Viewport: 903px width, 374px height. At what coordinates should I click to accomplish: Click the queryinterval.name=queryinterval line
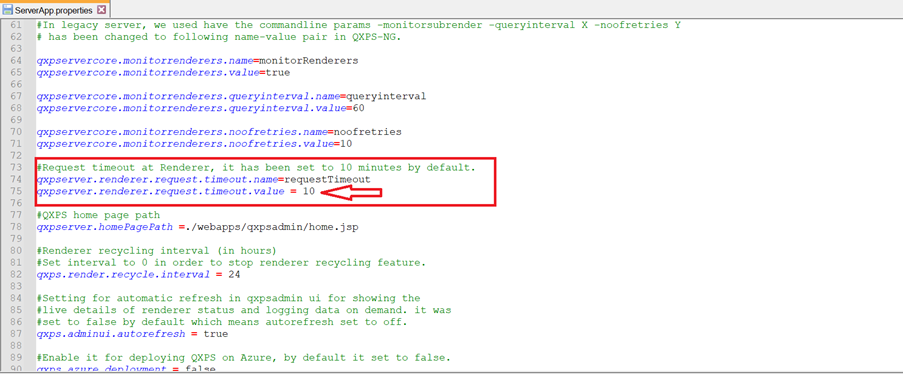(x=231, y=96)
